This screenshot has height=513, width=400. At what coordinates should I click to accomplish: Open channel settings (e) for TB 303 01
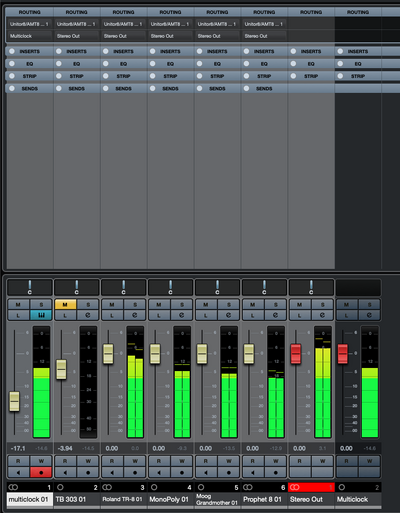(88, 315)
